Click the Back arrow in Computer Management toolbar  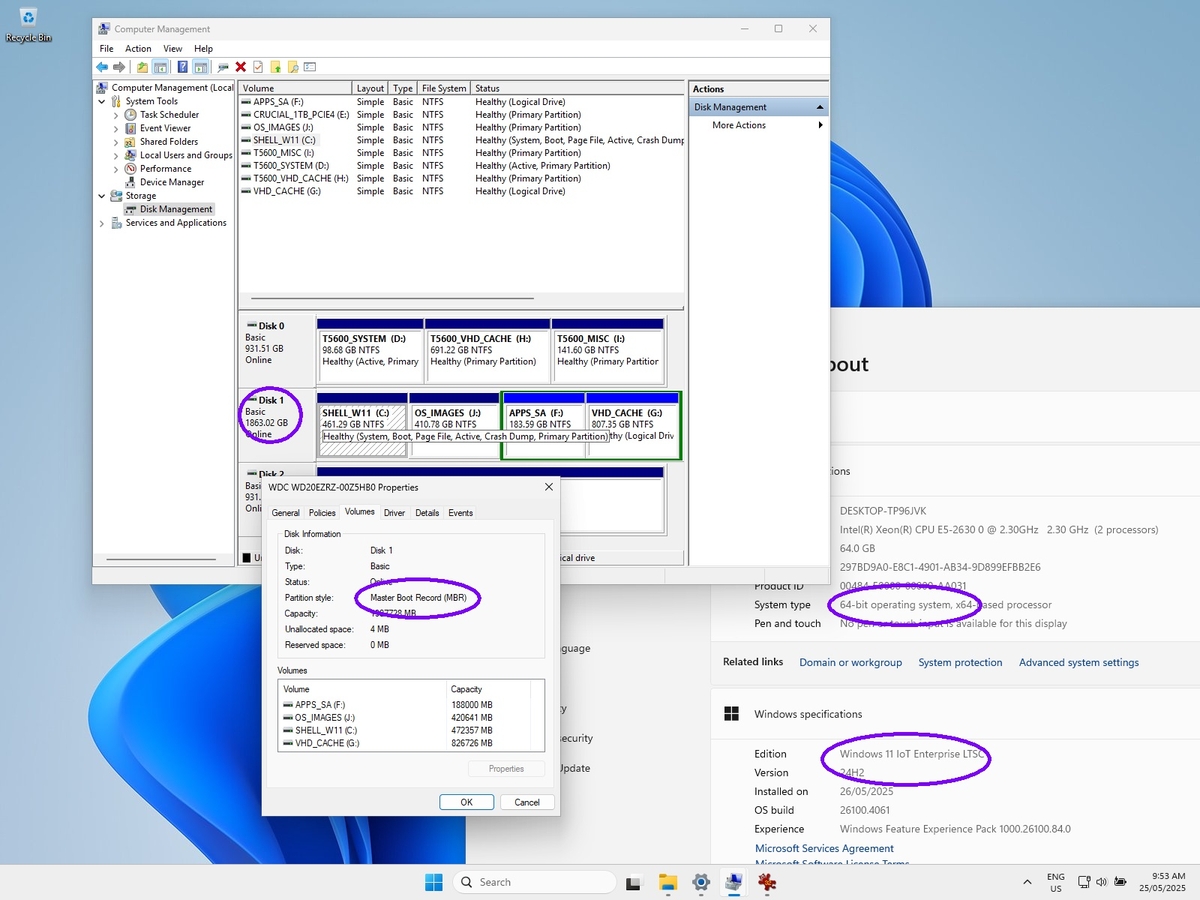tap(102, 67)
